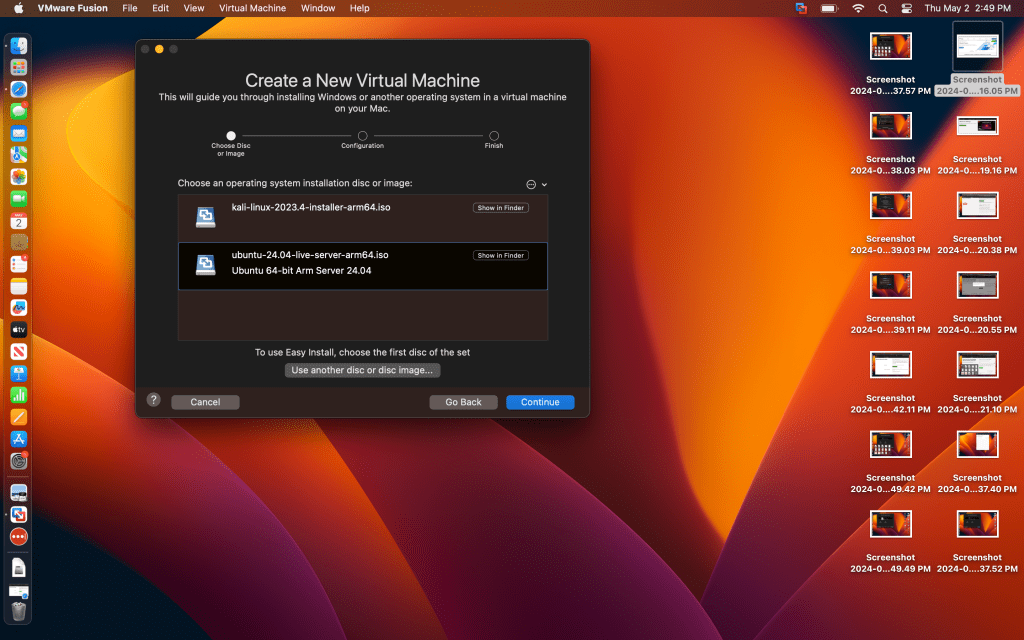Expand the ellipsis options dropdown above the list
Screen dimensions: 1024x640
536,184
